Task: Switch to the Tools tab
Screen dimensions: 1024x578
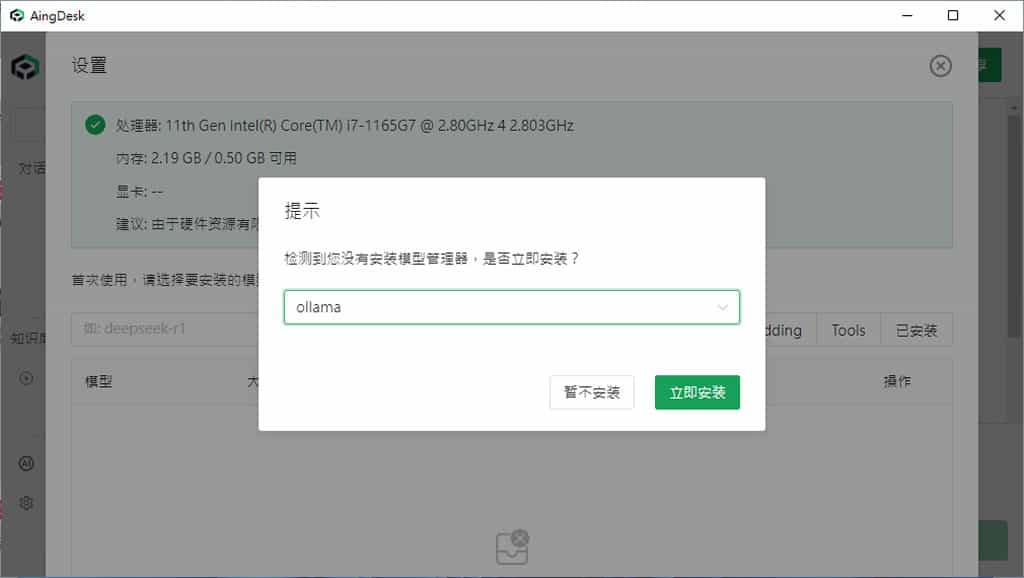Action: point(848,330)
